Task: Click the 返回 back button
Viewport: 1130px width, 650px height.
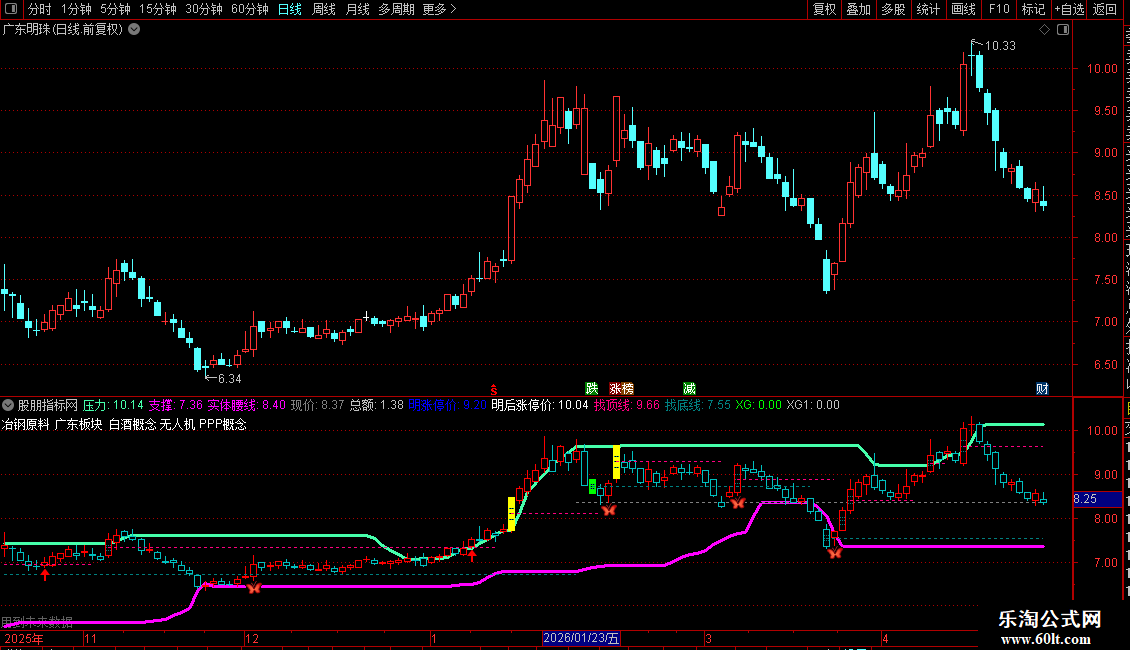Action: 1105,9
